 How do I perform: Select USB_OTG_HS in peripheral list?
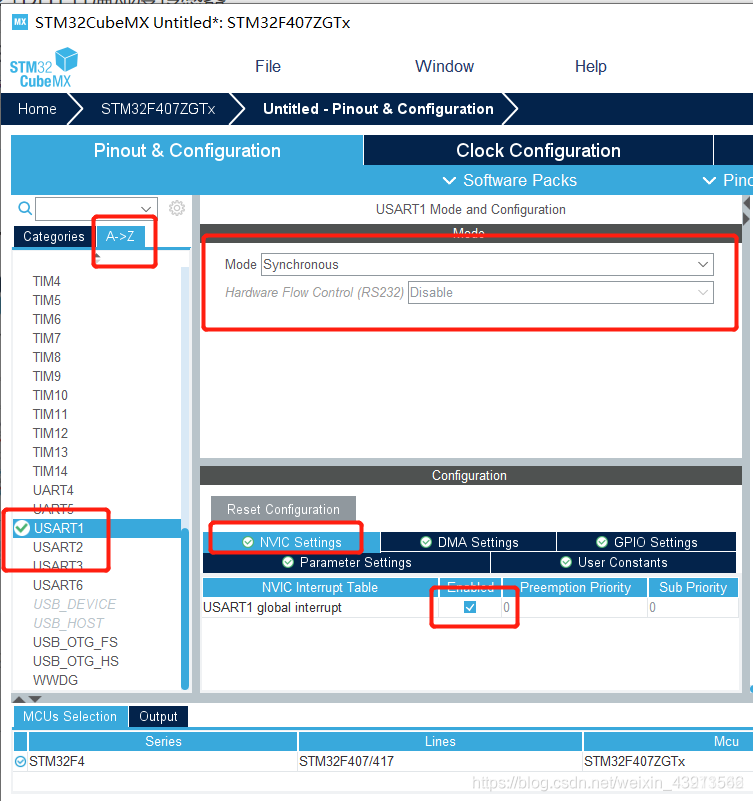pyautogui.click(x=76, y=661)
